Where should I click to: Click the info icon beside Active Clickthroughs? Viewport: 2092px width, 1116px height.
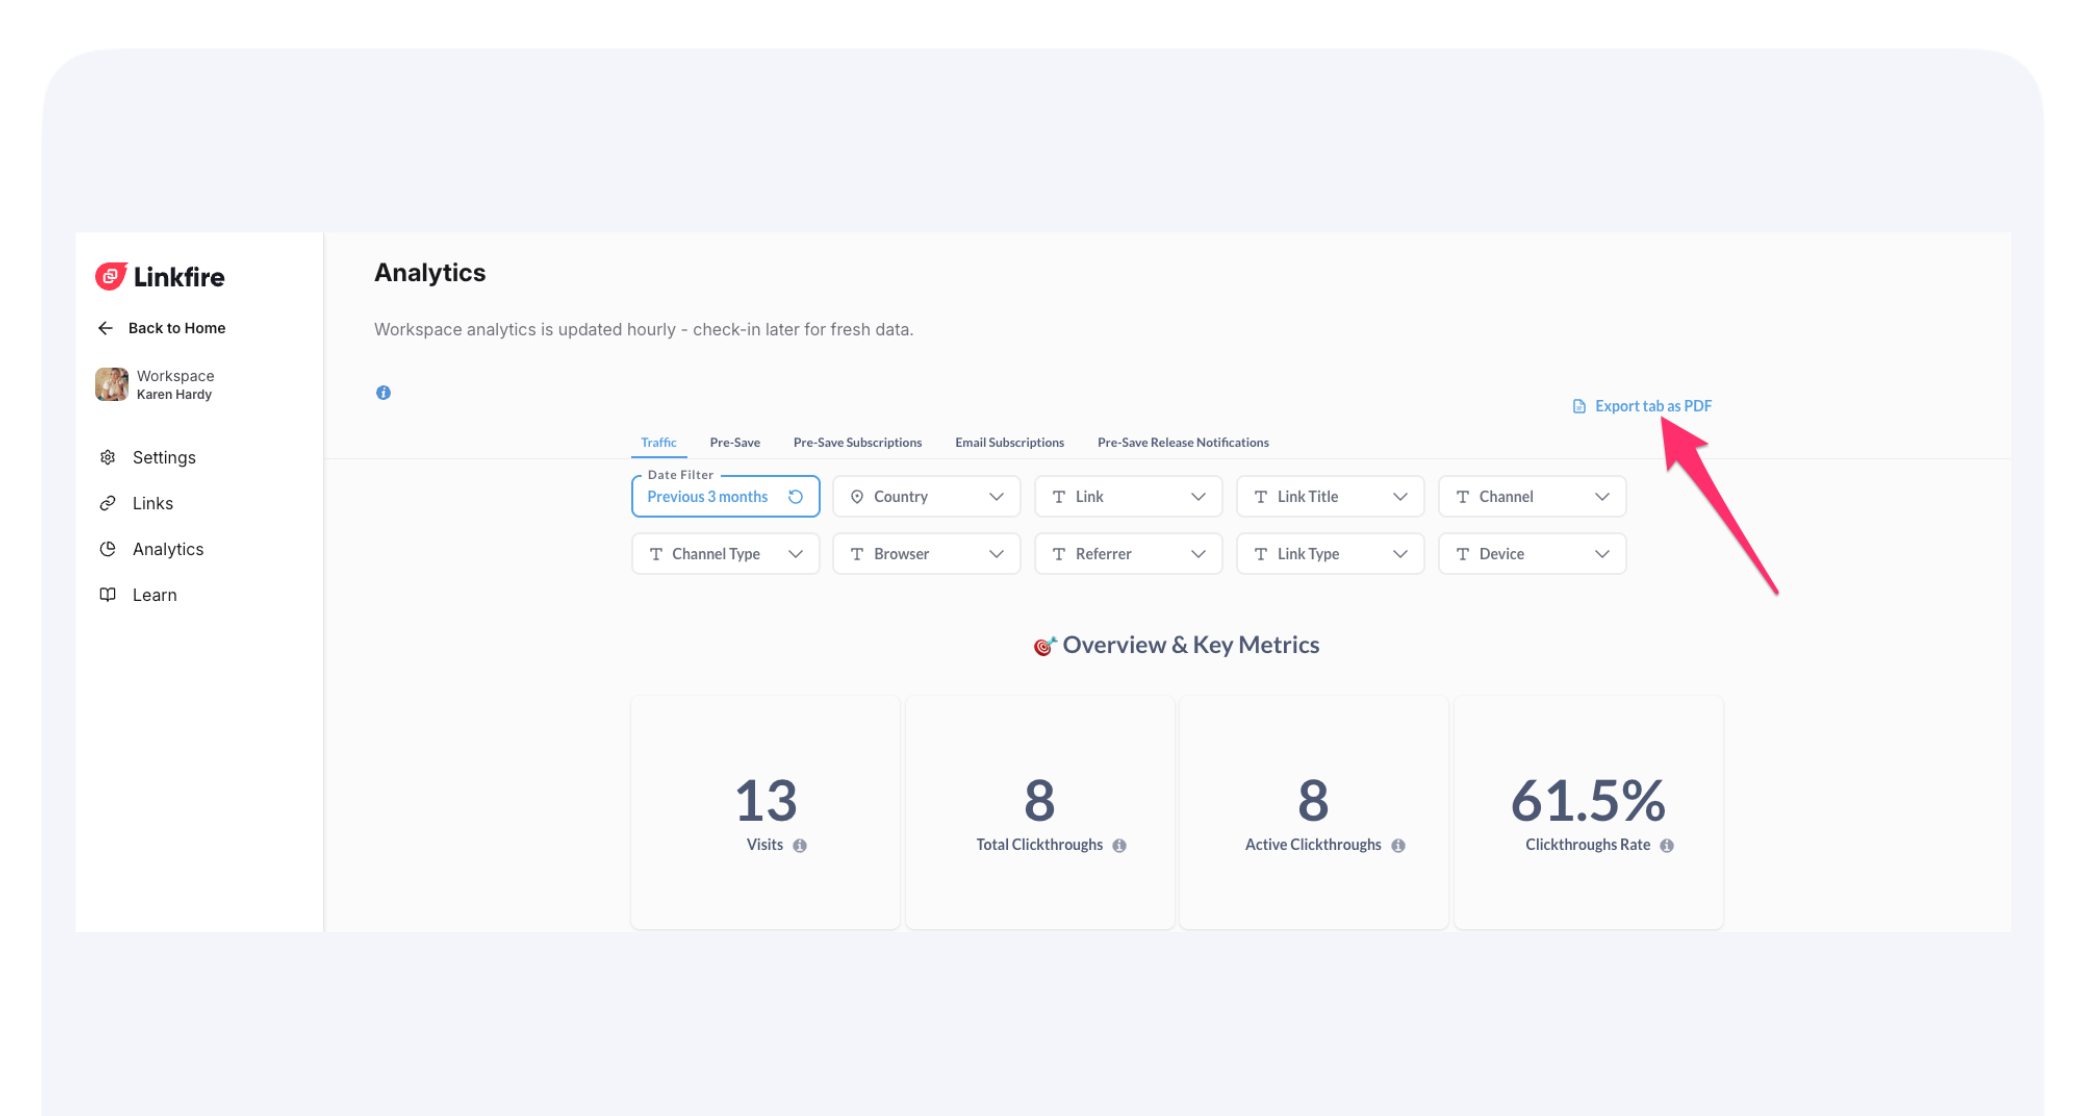point(1398,846)
